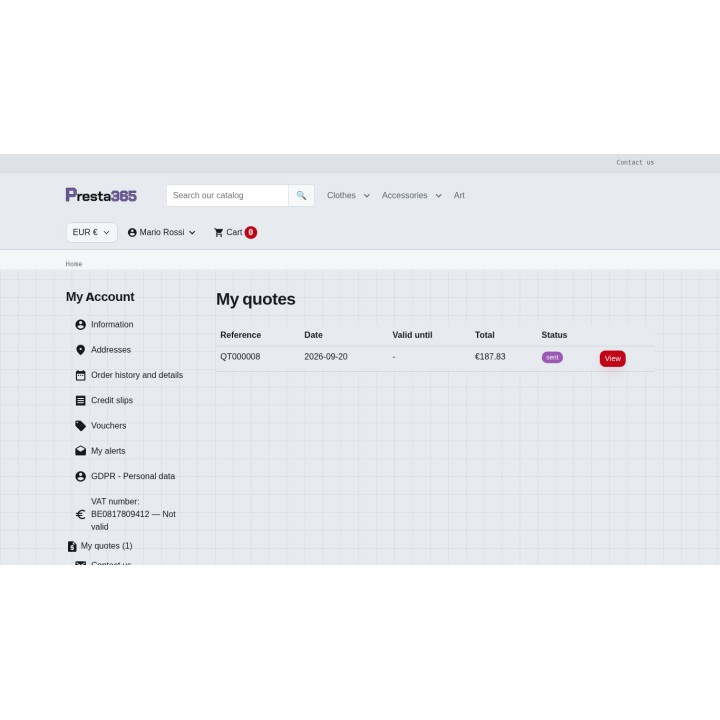Open the Credit slips list icon
720x720 pixels.
(80, 400)
